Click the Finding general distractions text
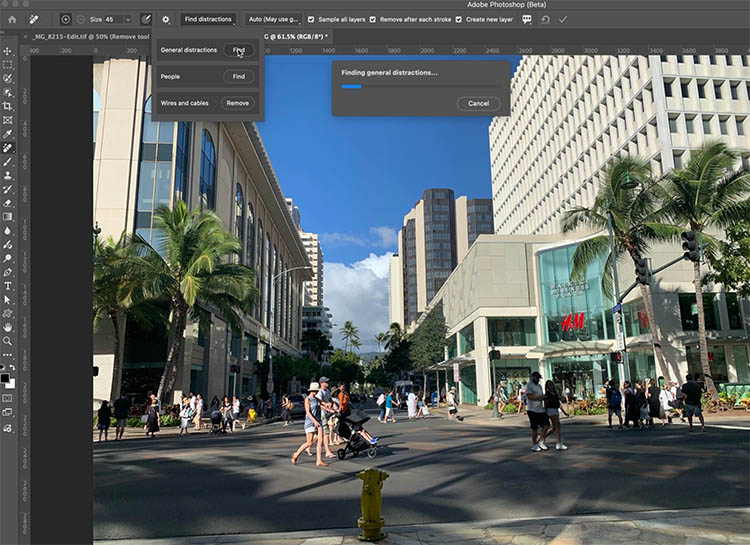This screenshot has height=545, width=750. tap(389, 73)
